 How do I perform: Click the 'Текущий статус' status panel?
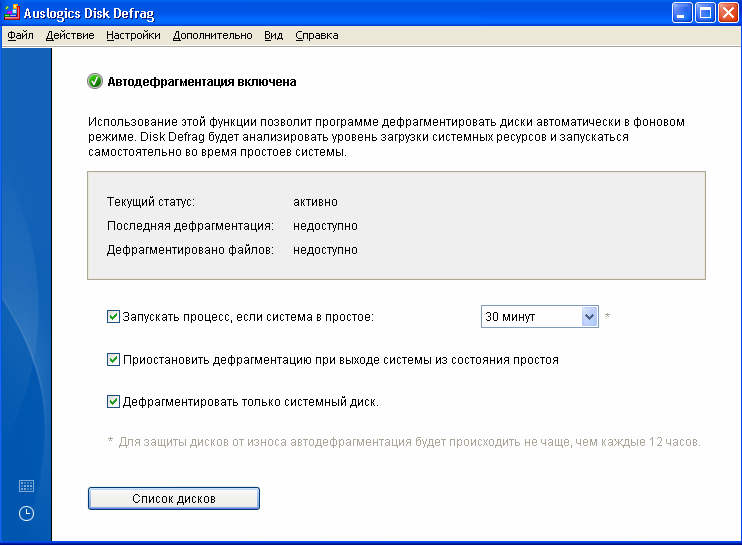[x=395, y=226]
